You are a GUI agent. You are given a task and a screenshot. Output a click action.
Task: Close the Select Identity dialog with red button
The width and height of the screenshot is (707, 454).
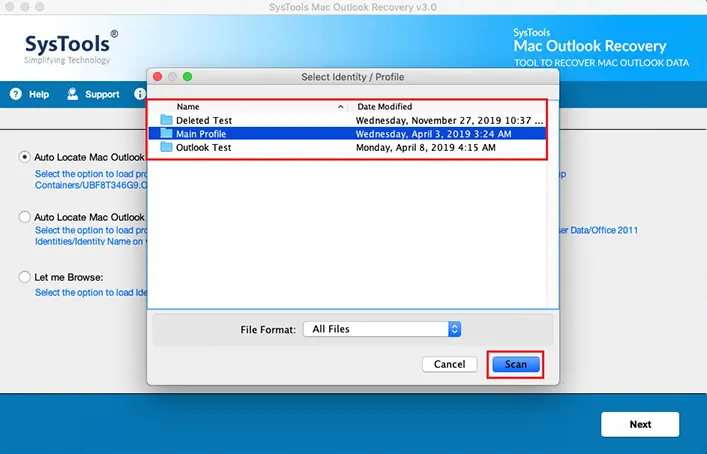click(157, 77)
